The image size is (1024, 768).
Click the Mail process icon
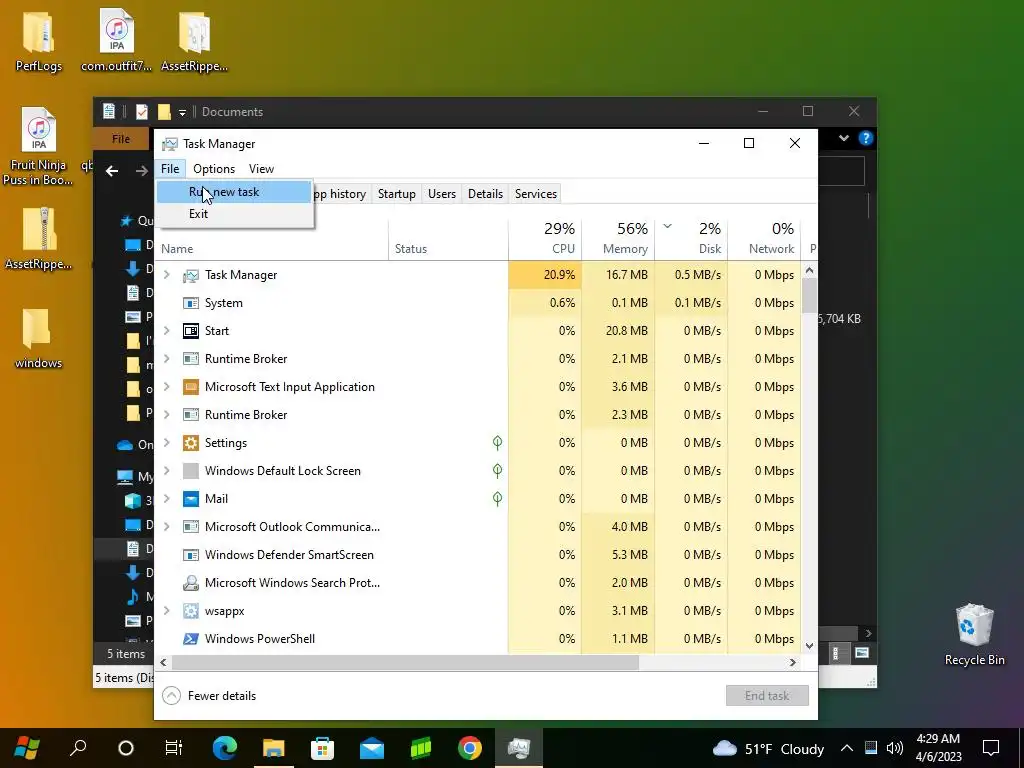pos(191,499)
